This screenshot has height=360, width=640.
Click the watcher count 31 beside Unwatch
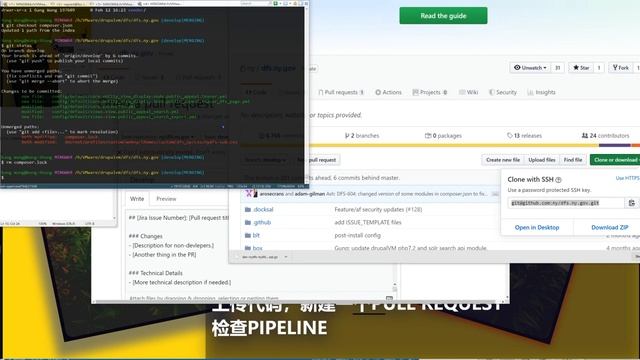558,68
